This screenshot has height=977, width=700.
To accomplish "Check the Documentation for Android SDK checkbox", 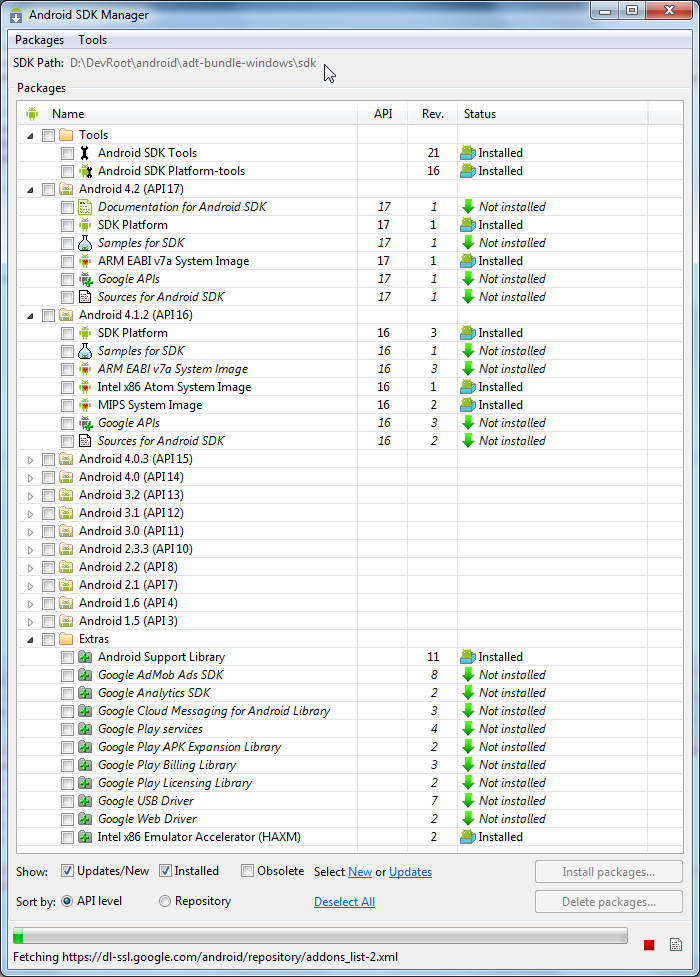I will [67, 207].
